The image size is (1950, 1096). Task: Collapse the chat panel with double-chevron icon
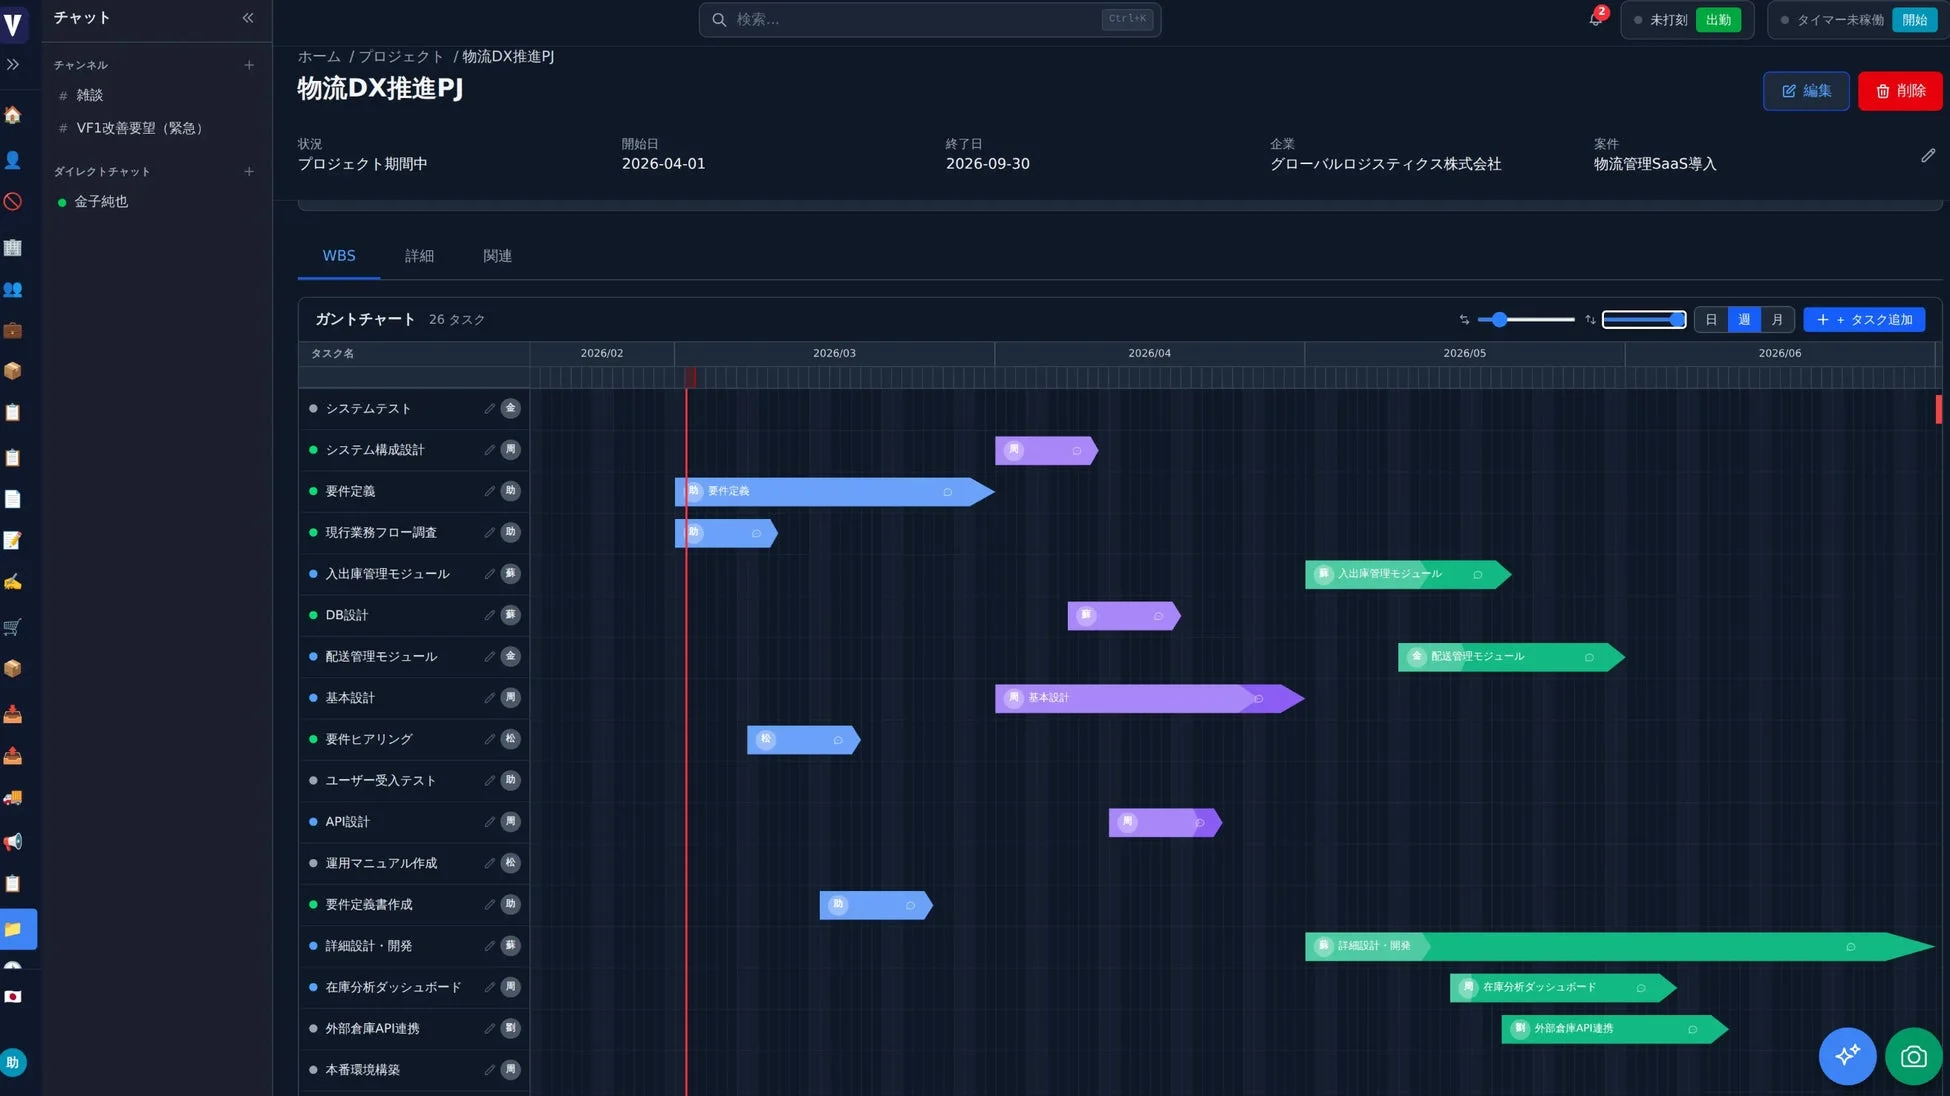pyautogui.click(x=248, y=18)
